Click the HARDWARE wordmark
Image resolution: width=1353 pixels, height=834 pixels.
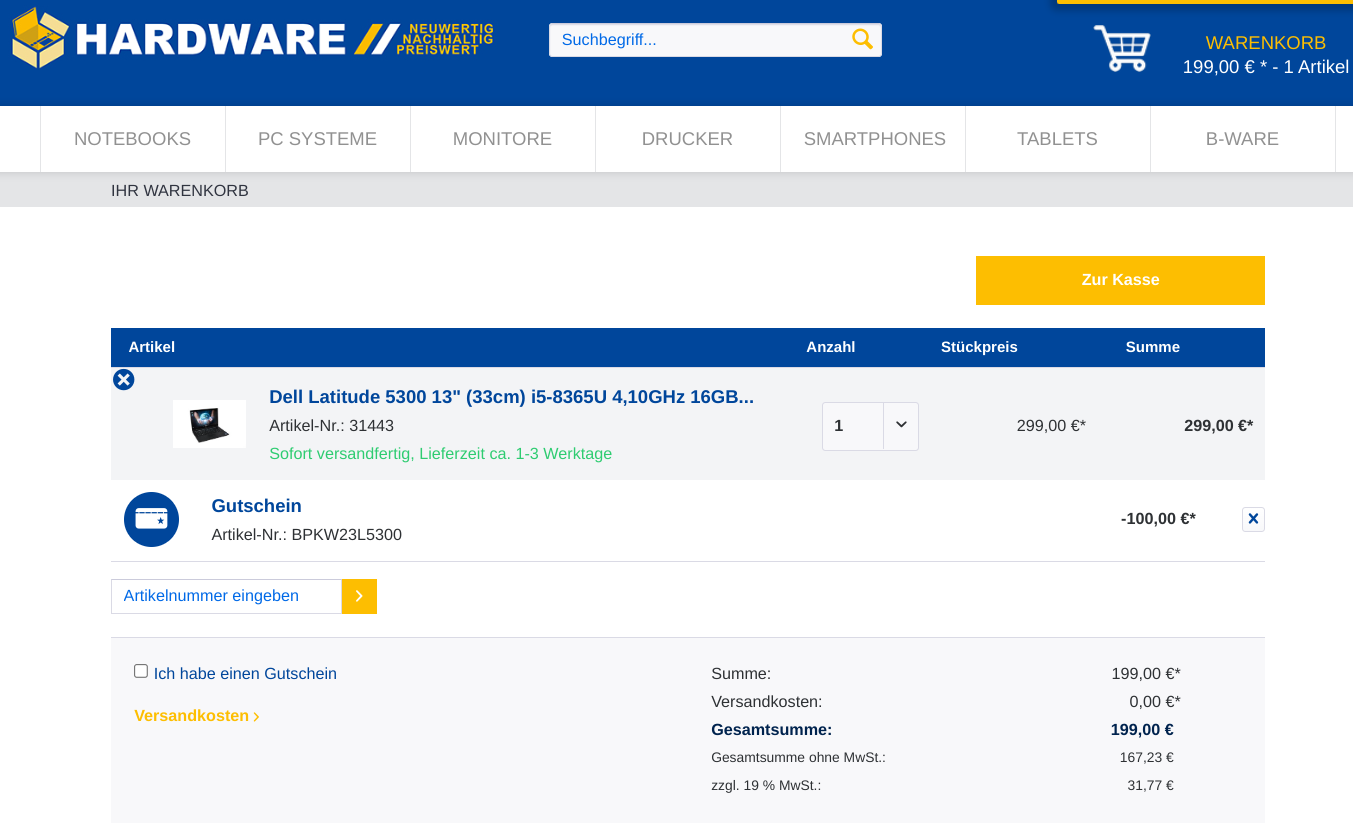point(211,39)
